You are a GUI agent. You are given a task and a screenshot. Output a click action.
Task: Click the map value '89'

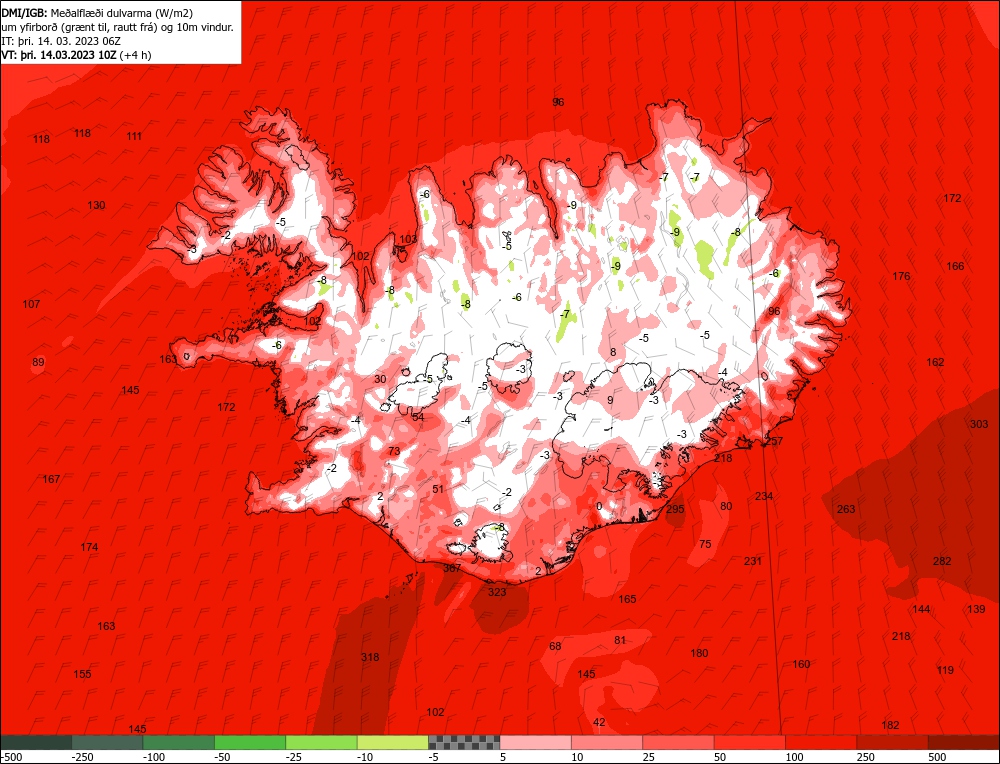click(x=38, y=362)
